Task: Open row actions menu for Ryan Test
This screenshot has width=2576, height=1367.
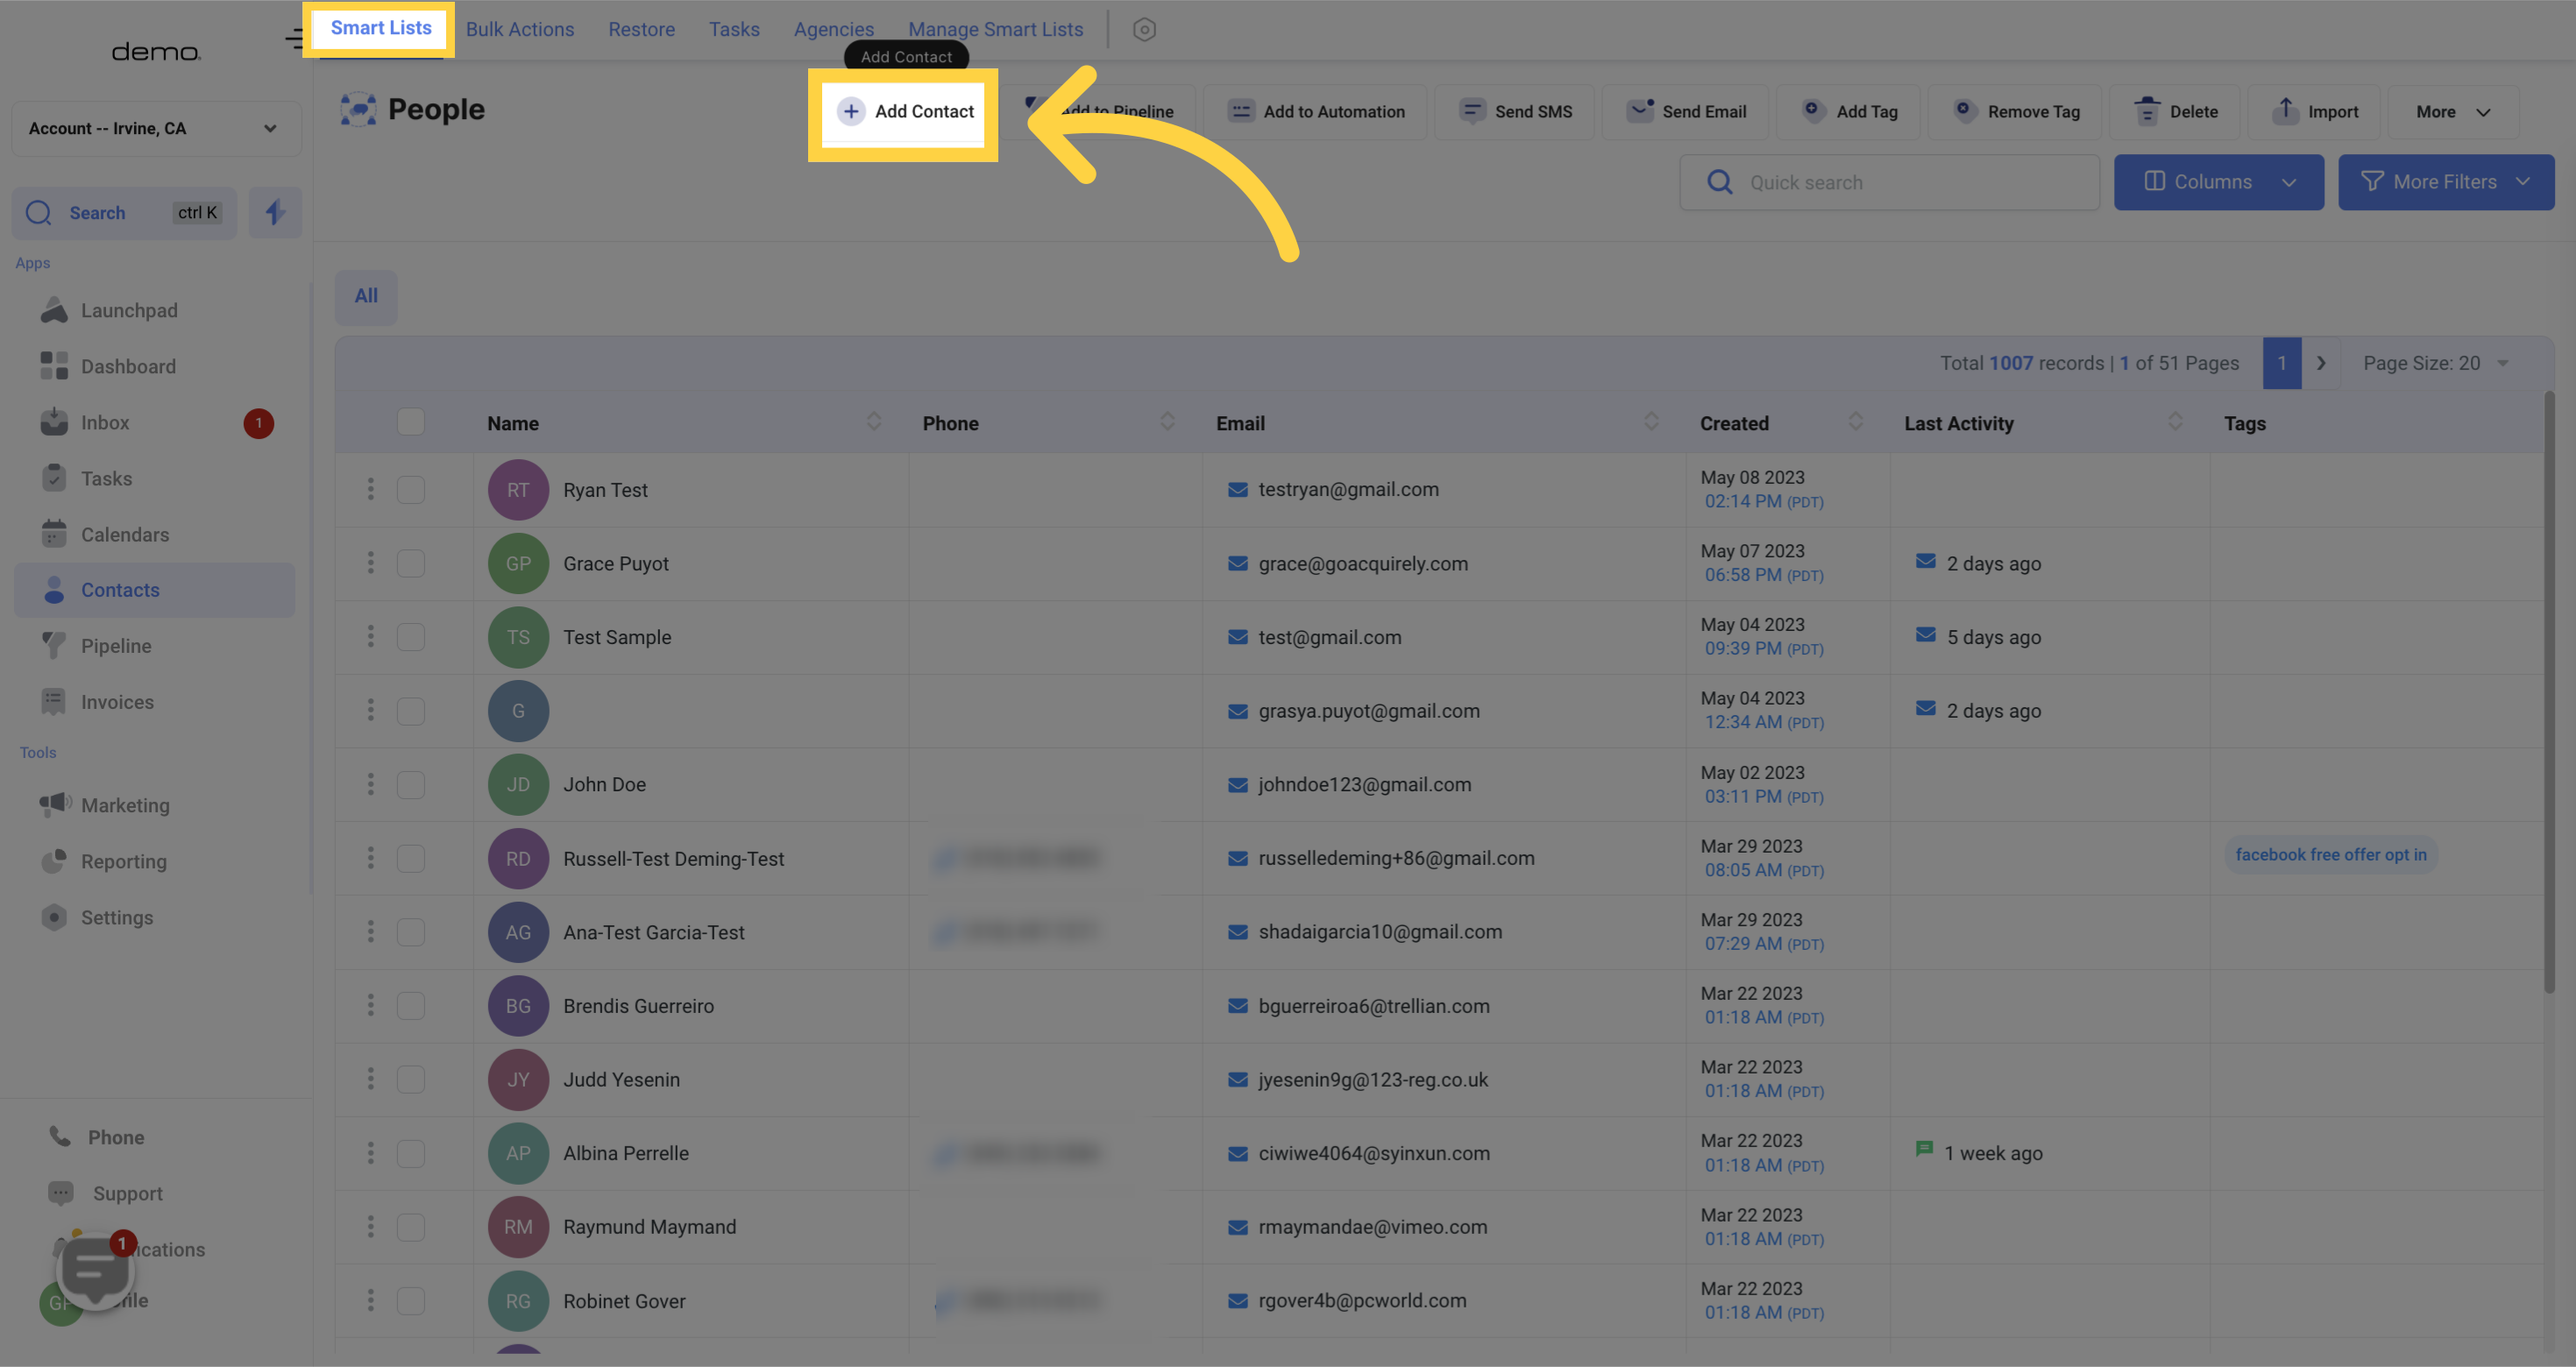Action: coord(371,489)
